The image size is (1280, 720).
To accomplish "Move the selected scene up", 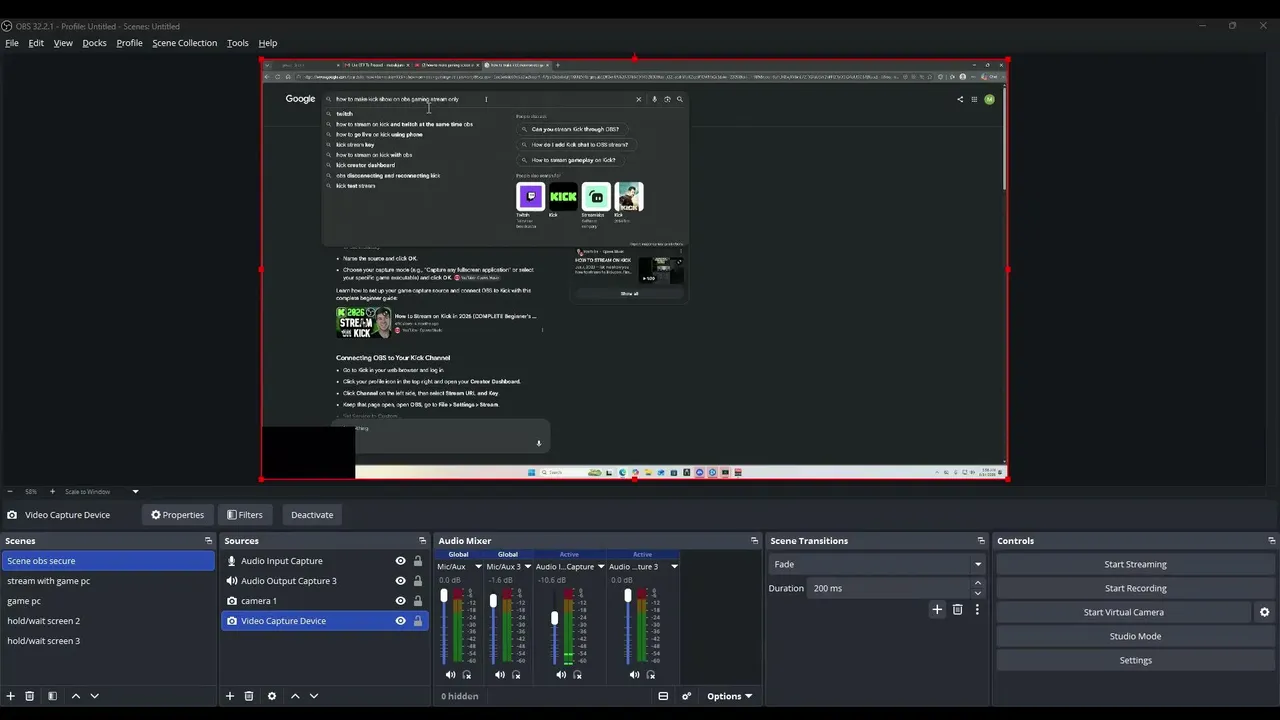I will (x=75, y=696).
